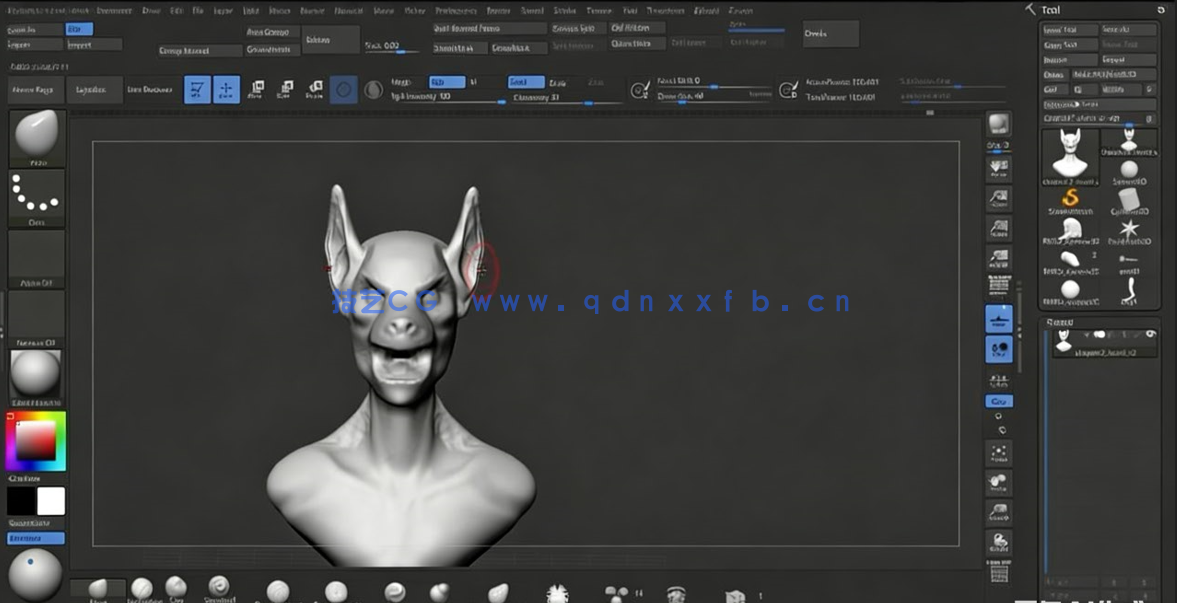The image size is (1177, 603).
Task: Click the material sphere on the left shelf
Action: pyautogui.click(x=36, y=375)
